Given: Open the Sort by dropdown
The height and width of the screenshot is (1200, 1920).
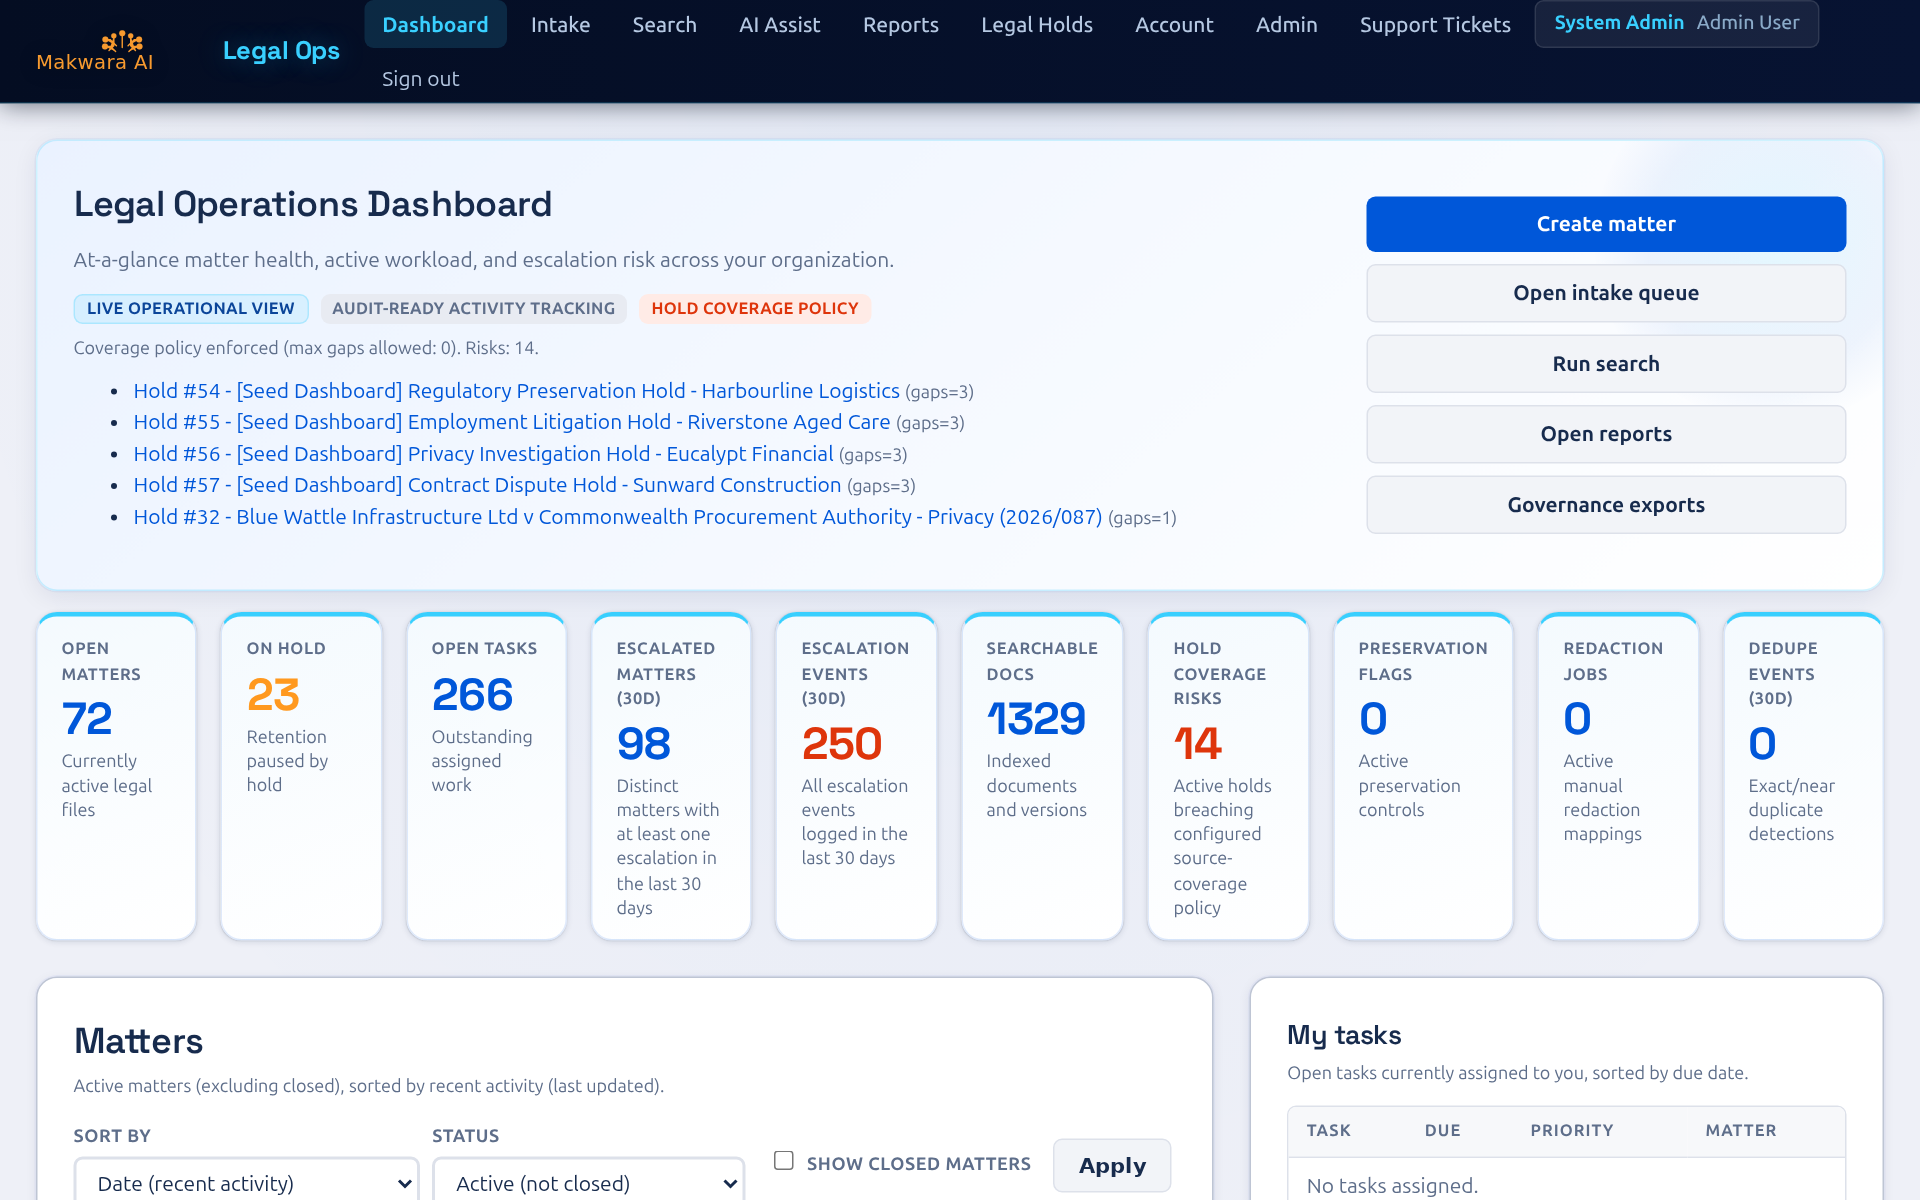Looking at the screenshot, I should [x=245, y=1182].
